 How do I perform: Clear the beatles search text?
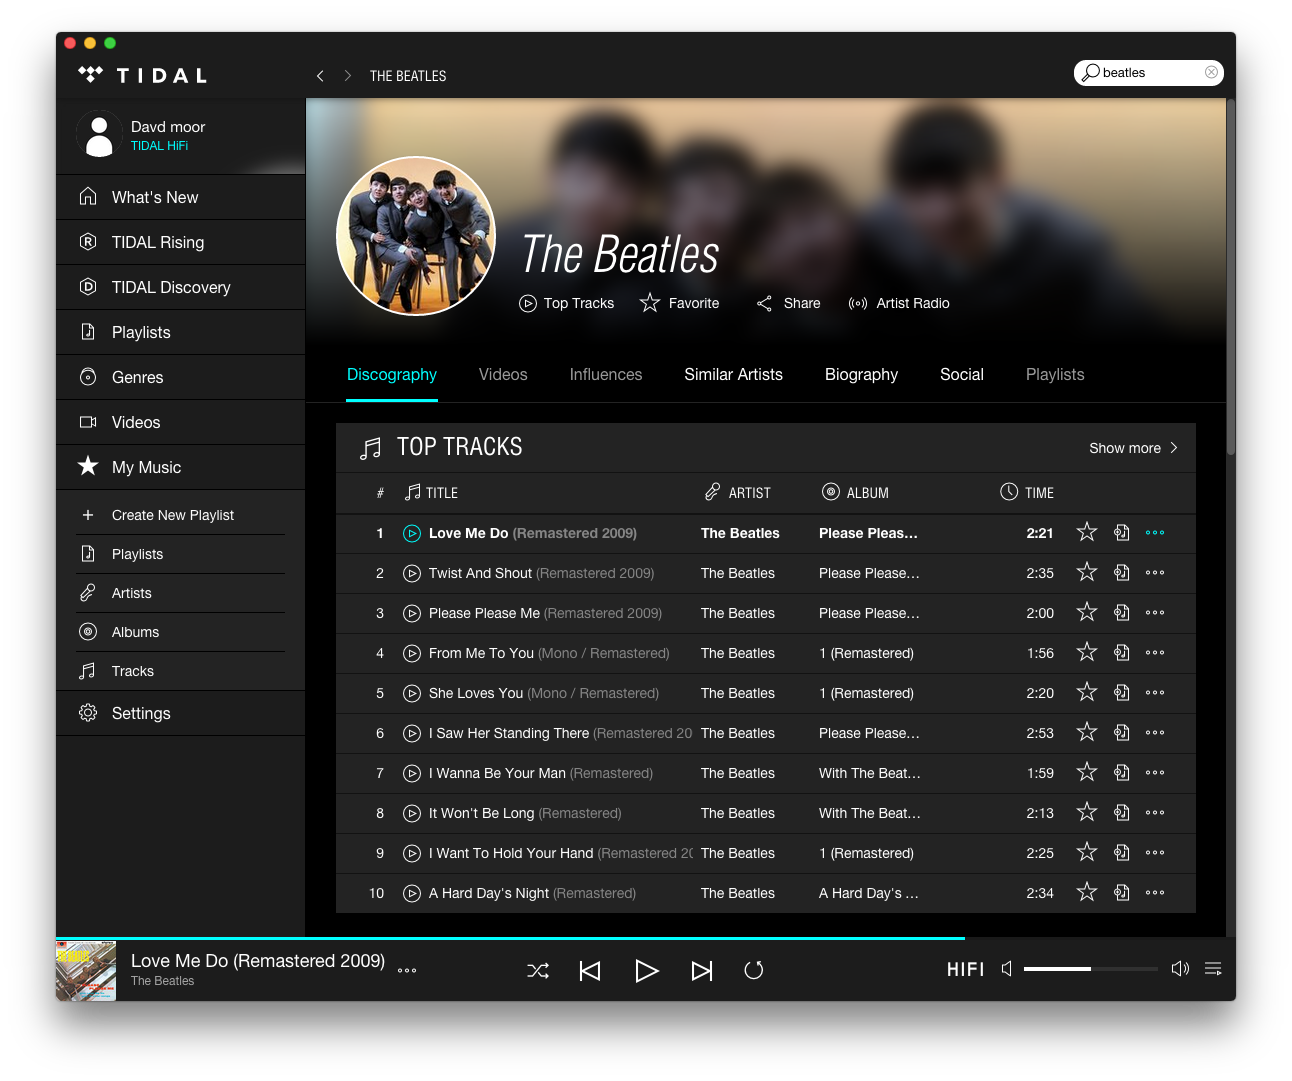(1211, 72)
